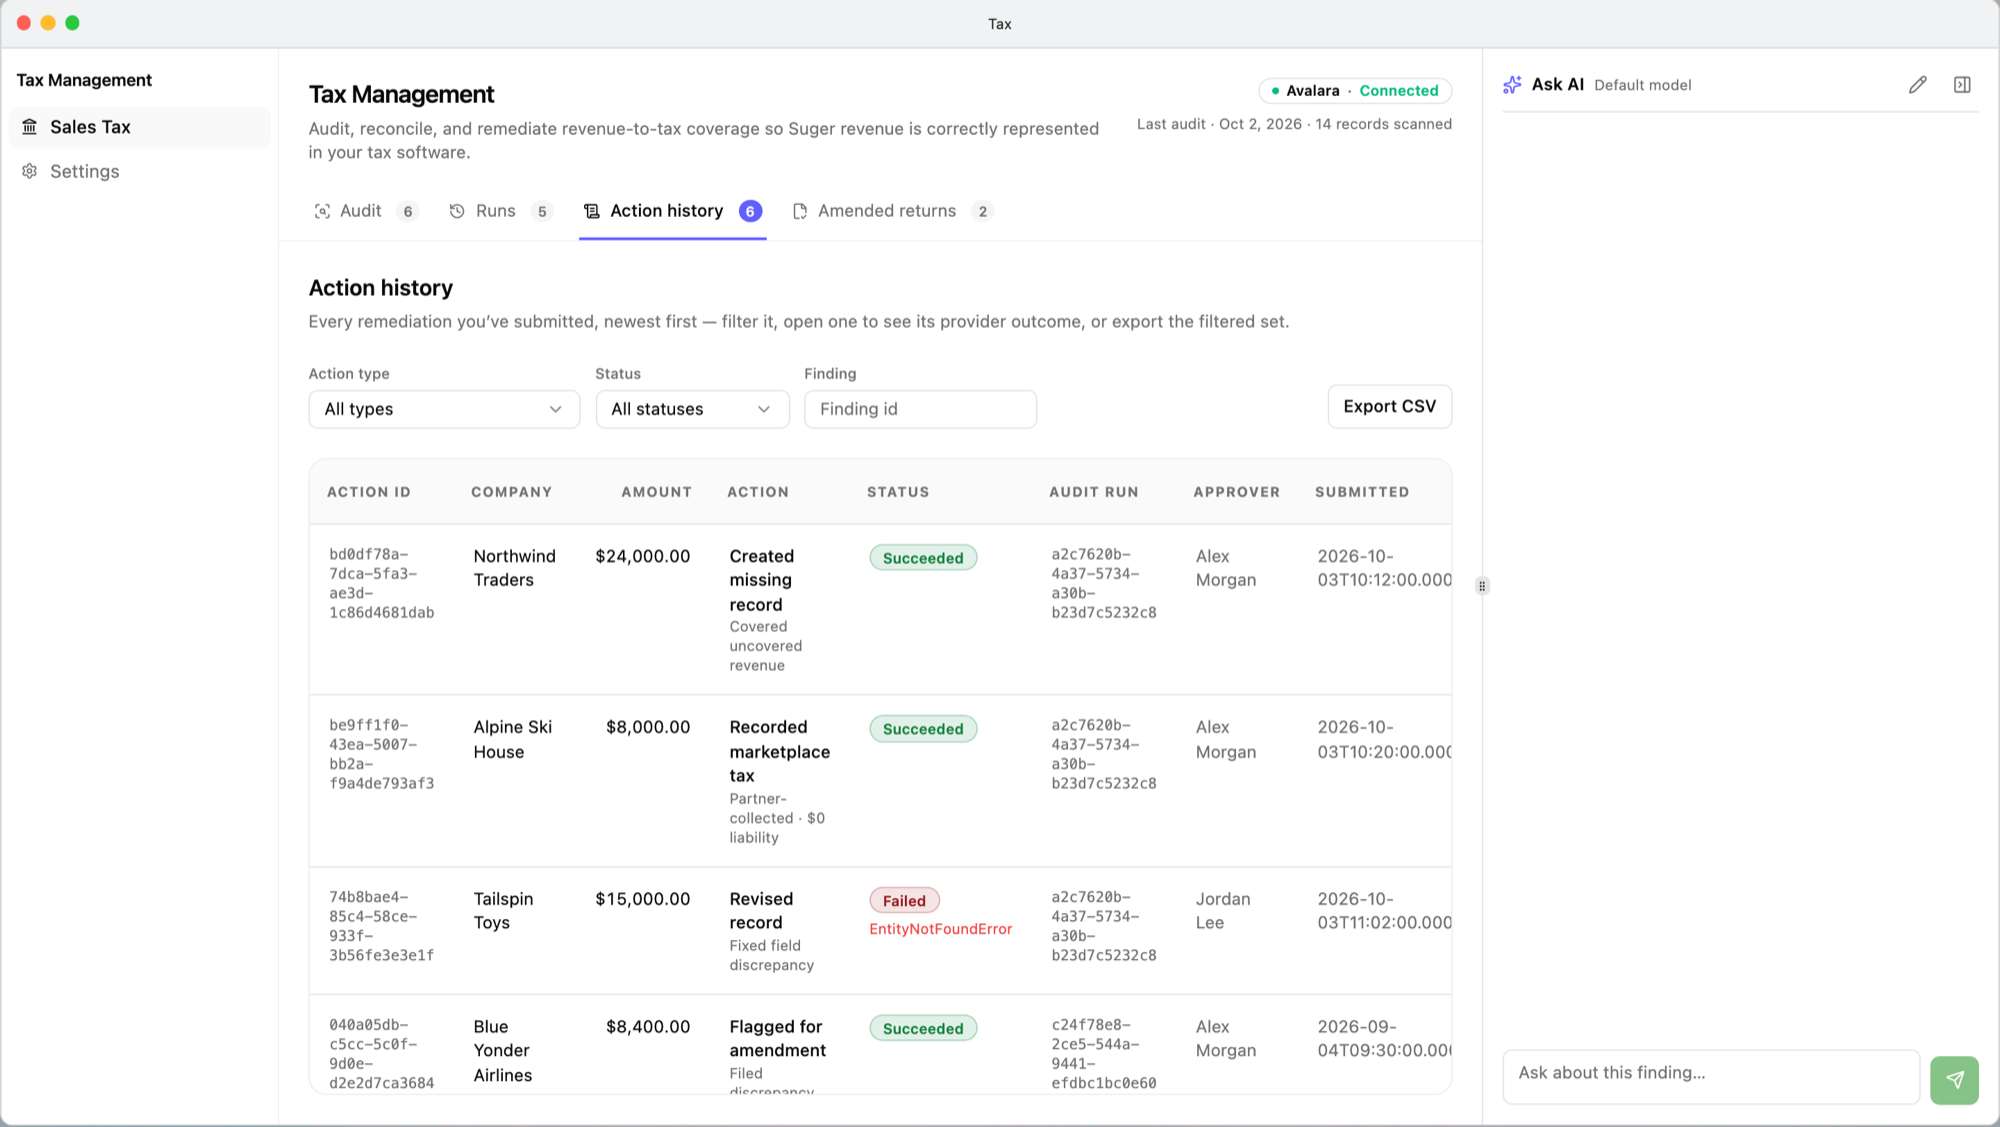Click the $24,000.00 amount

pos(642,556)
